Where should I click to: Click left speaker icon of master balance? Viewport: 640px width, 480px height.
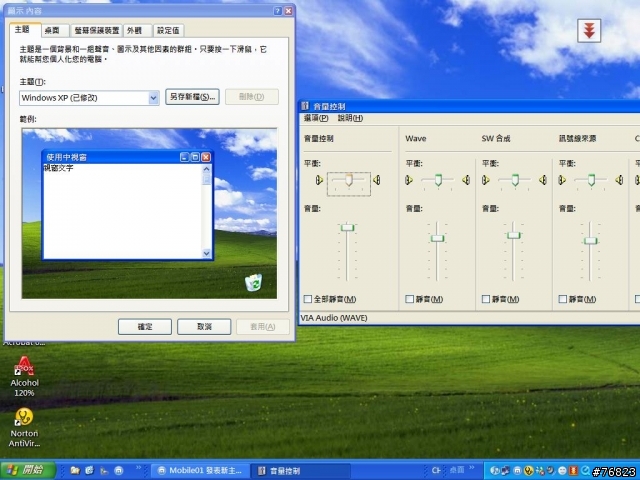(319, 180)
